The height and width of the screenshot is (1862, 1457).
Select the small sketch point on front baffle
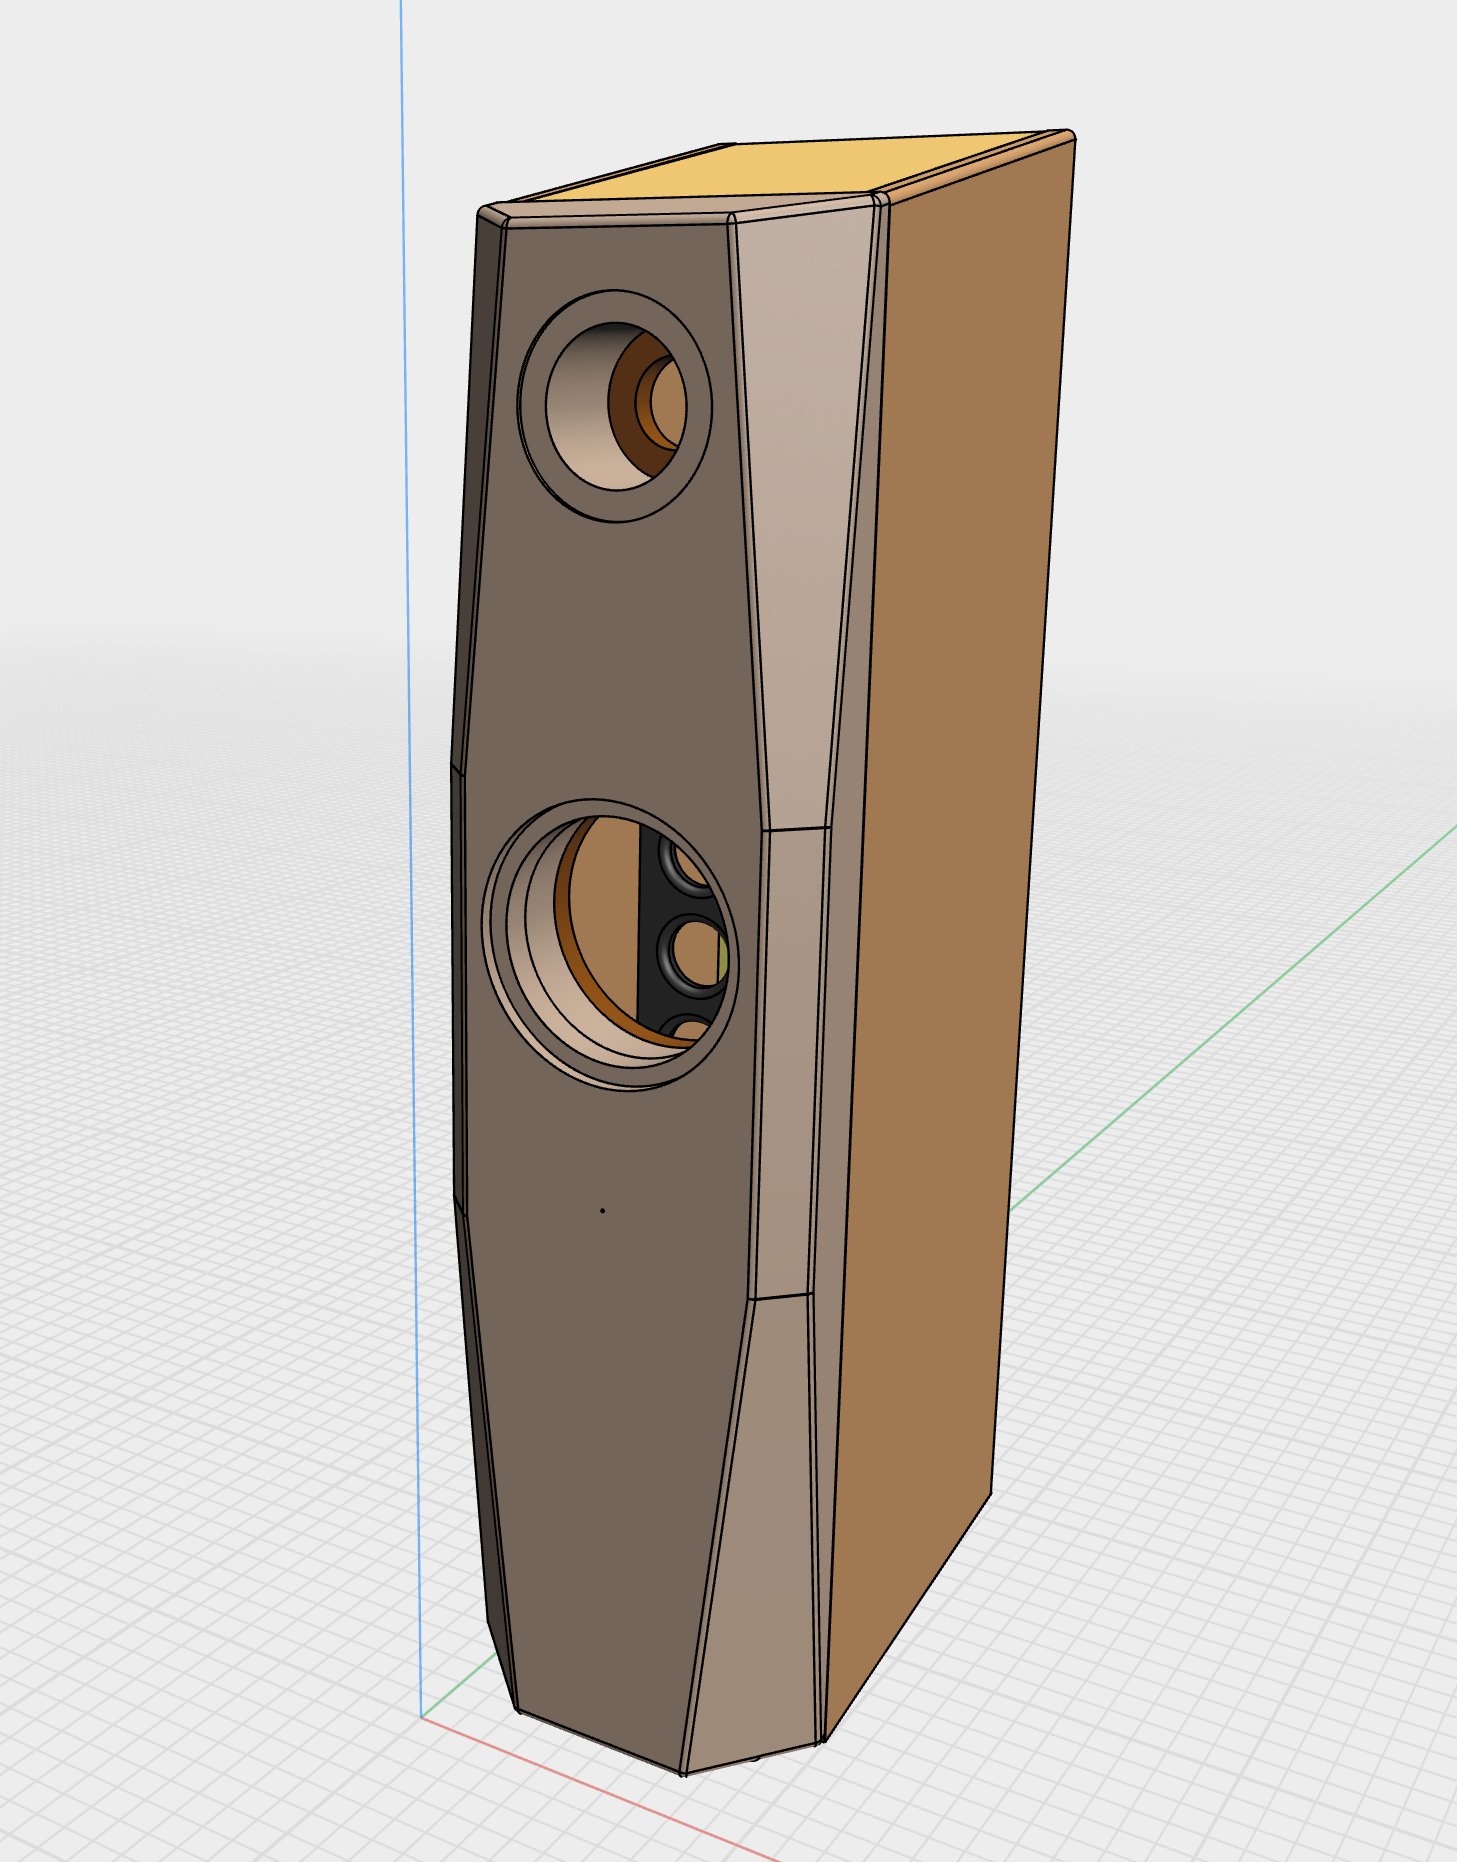coord(602,1210)
